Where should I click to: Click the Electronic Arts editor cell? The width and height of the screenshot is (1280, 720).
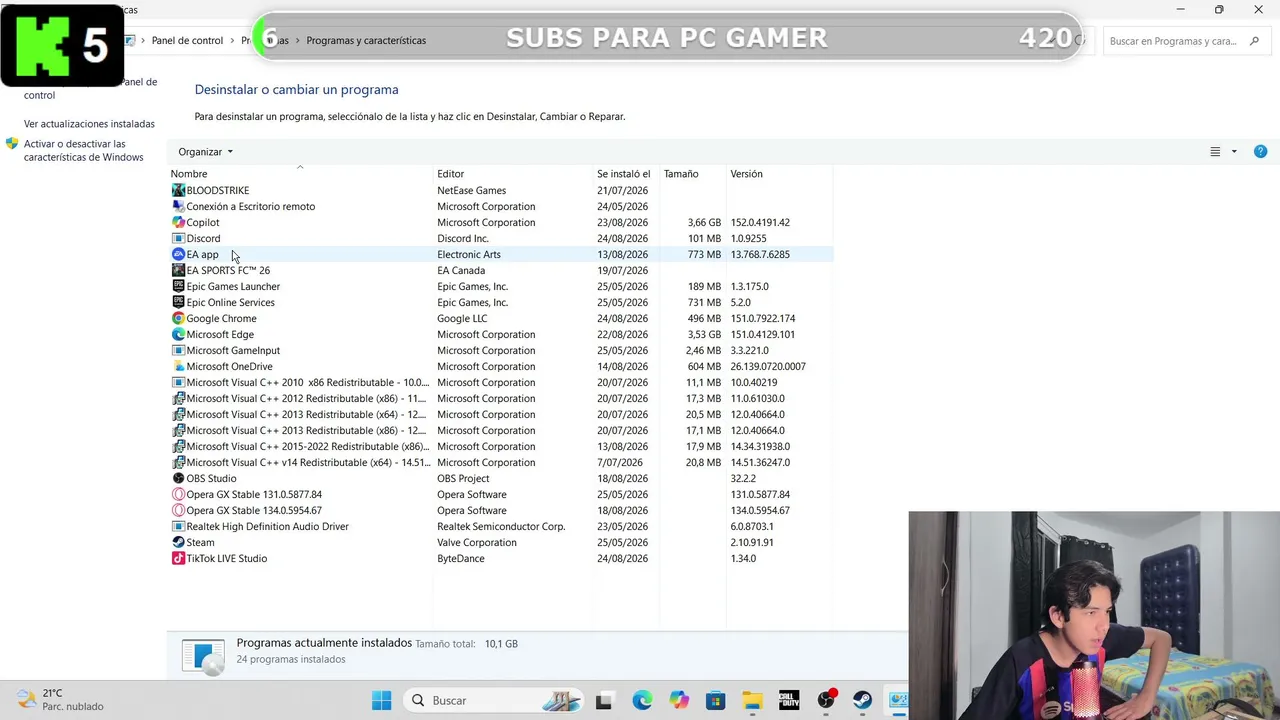point(469,254)
